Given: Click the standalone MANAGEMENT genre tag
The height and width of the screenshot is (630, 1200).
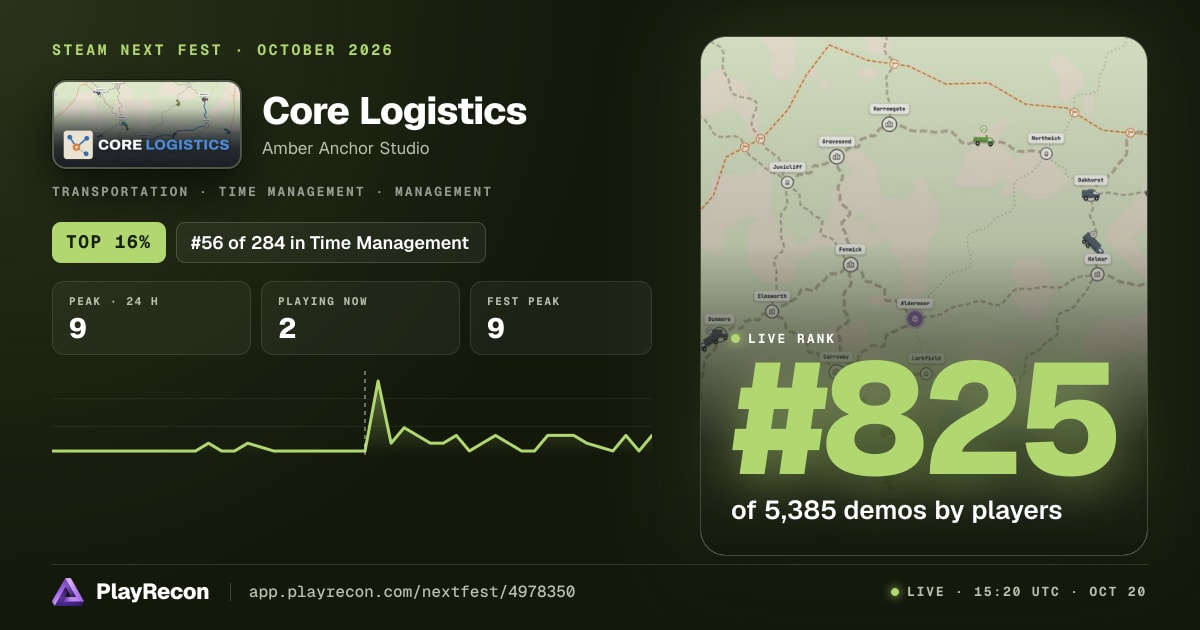Looking at the screenshot, I should tap(443, 191).
